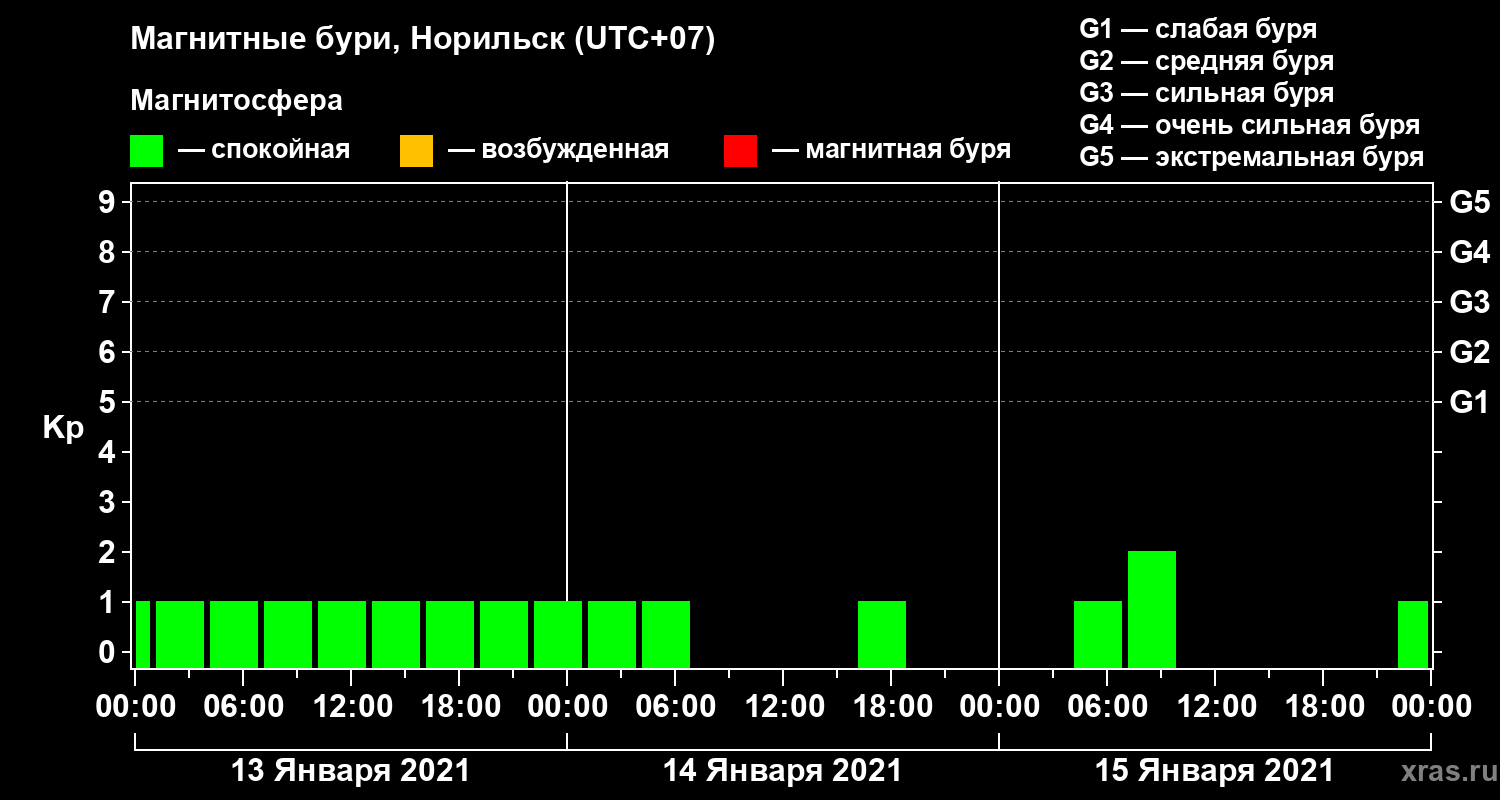The image size is (1500, 800).
Task: Click the orange excited magnetosphere legend swatch
Action: click(416, 151)
